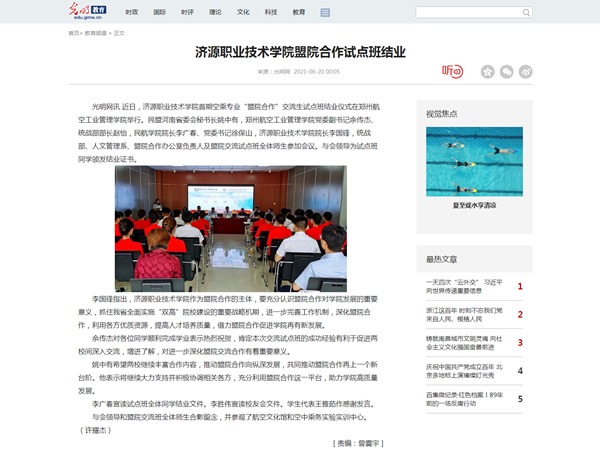Open the 国际 navigation item
This screenshot has height=459, width=600.
160,12
